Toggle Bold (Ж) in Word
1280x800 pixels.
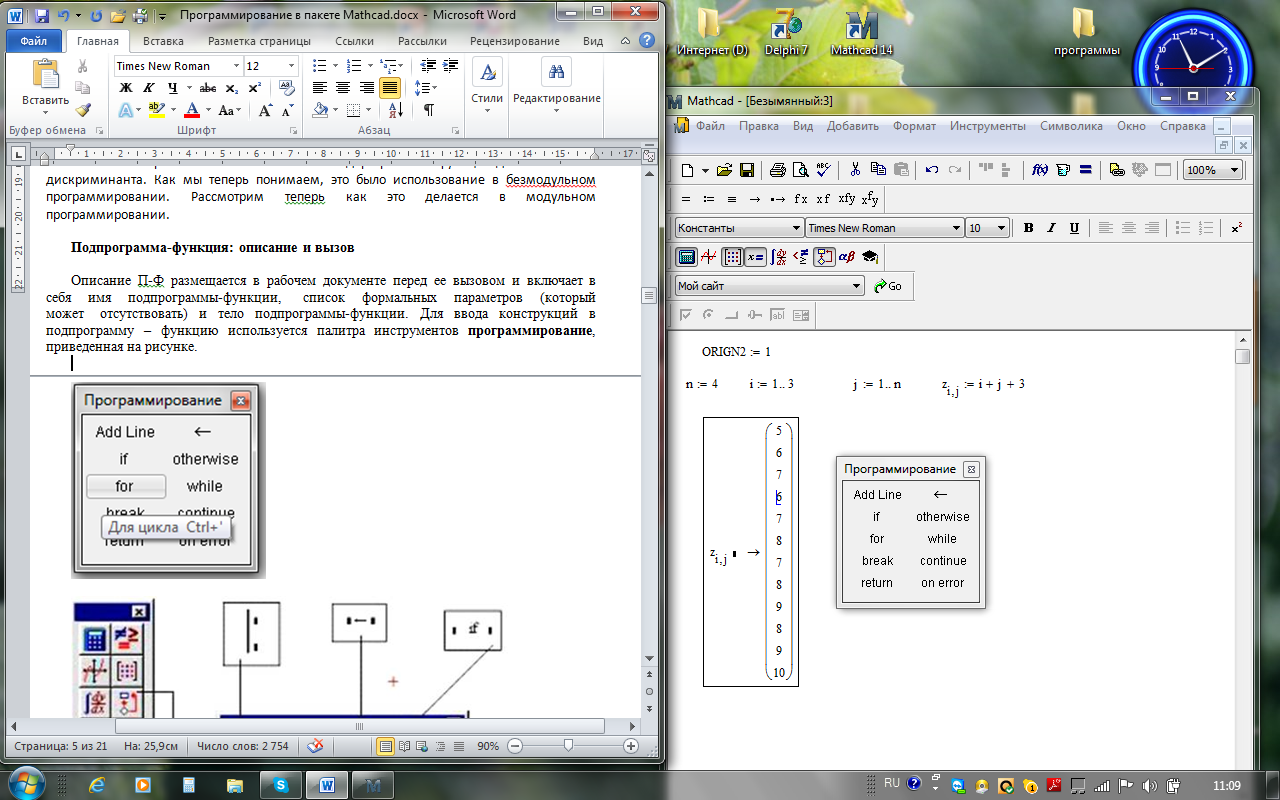click(126, 88)
